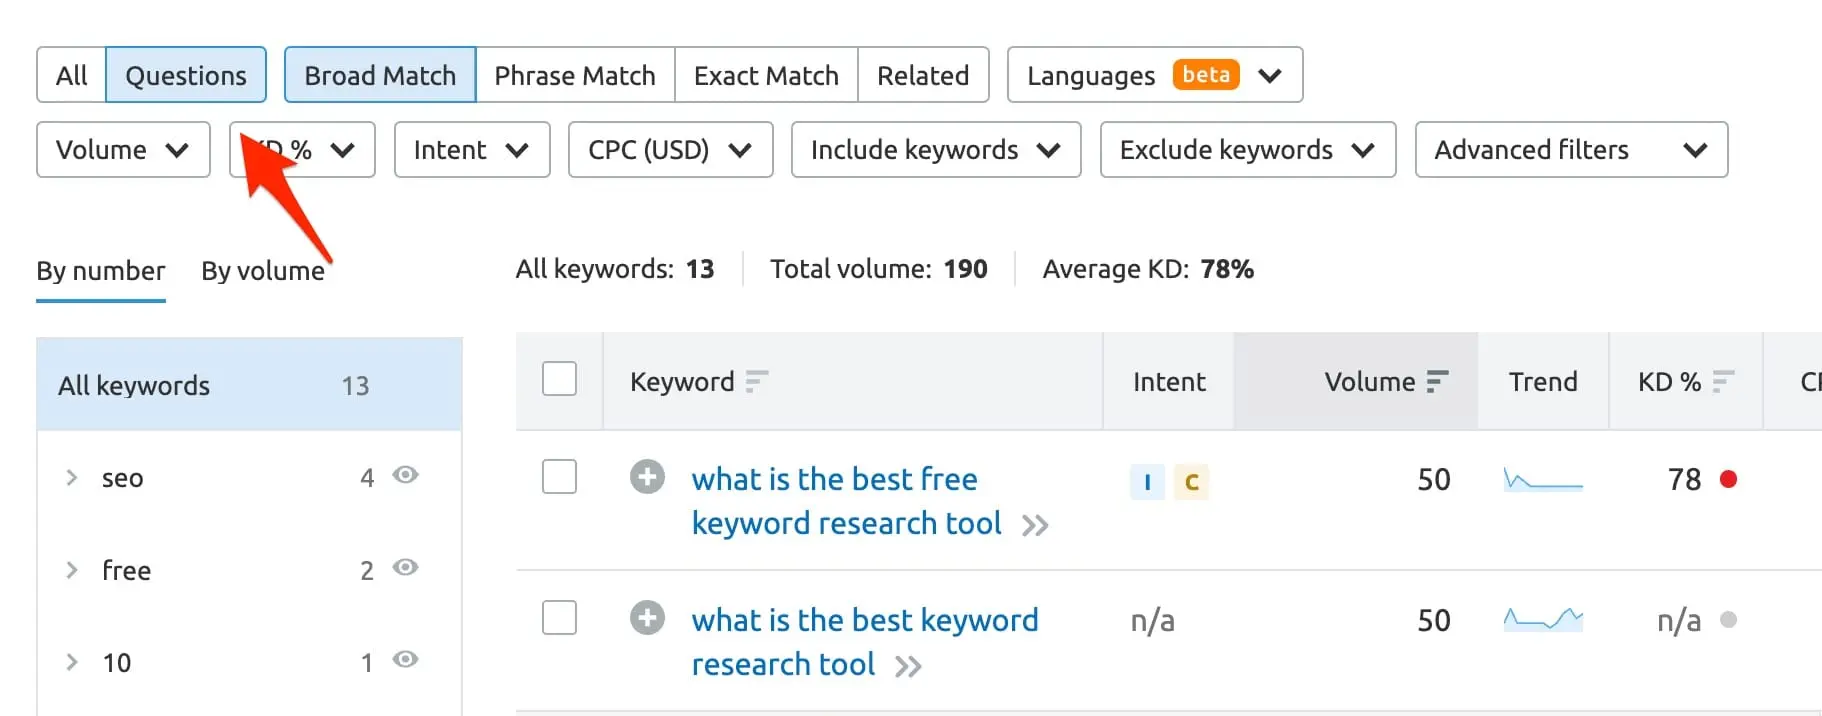Open 'what is the best keyword research tool' link
This screenshot has height=716, width=1822.
pos(864,621)
